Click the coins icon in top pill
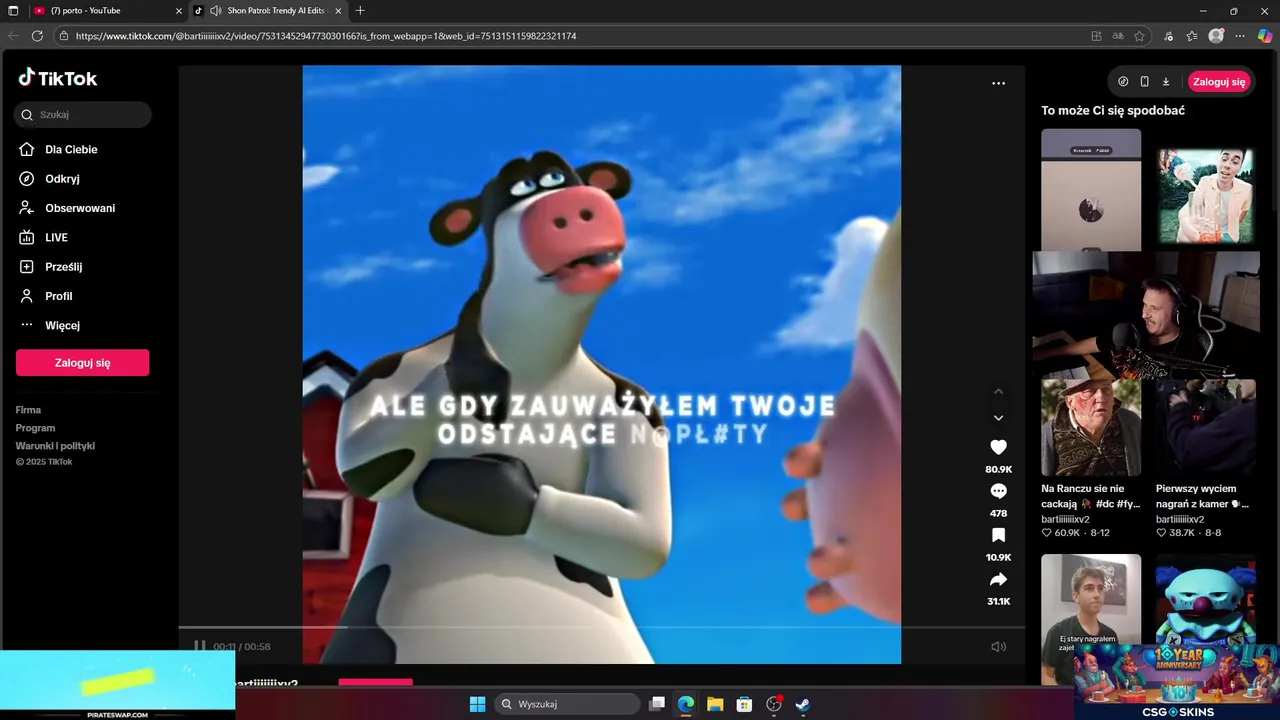The height and width of the screenshot is (720, 1280). pos(1123,82)
